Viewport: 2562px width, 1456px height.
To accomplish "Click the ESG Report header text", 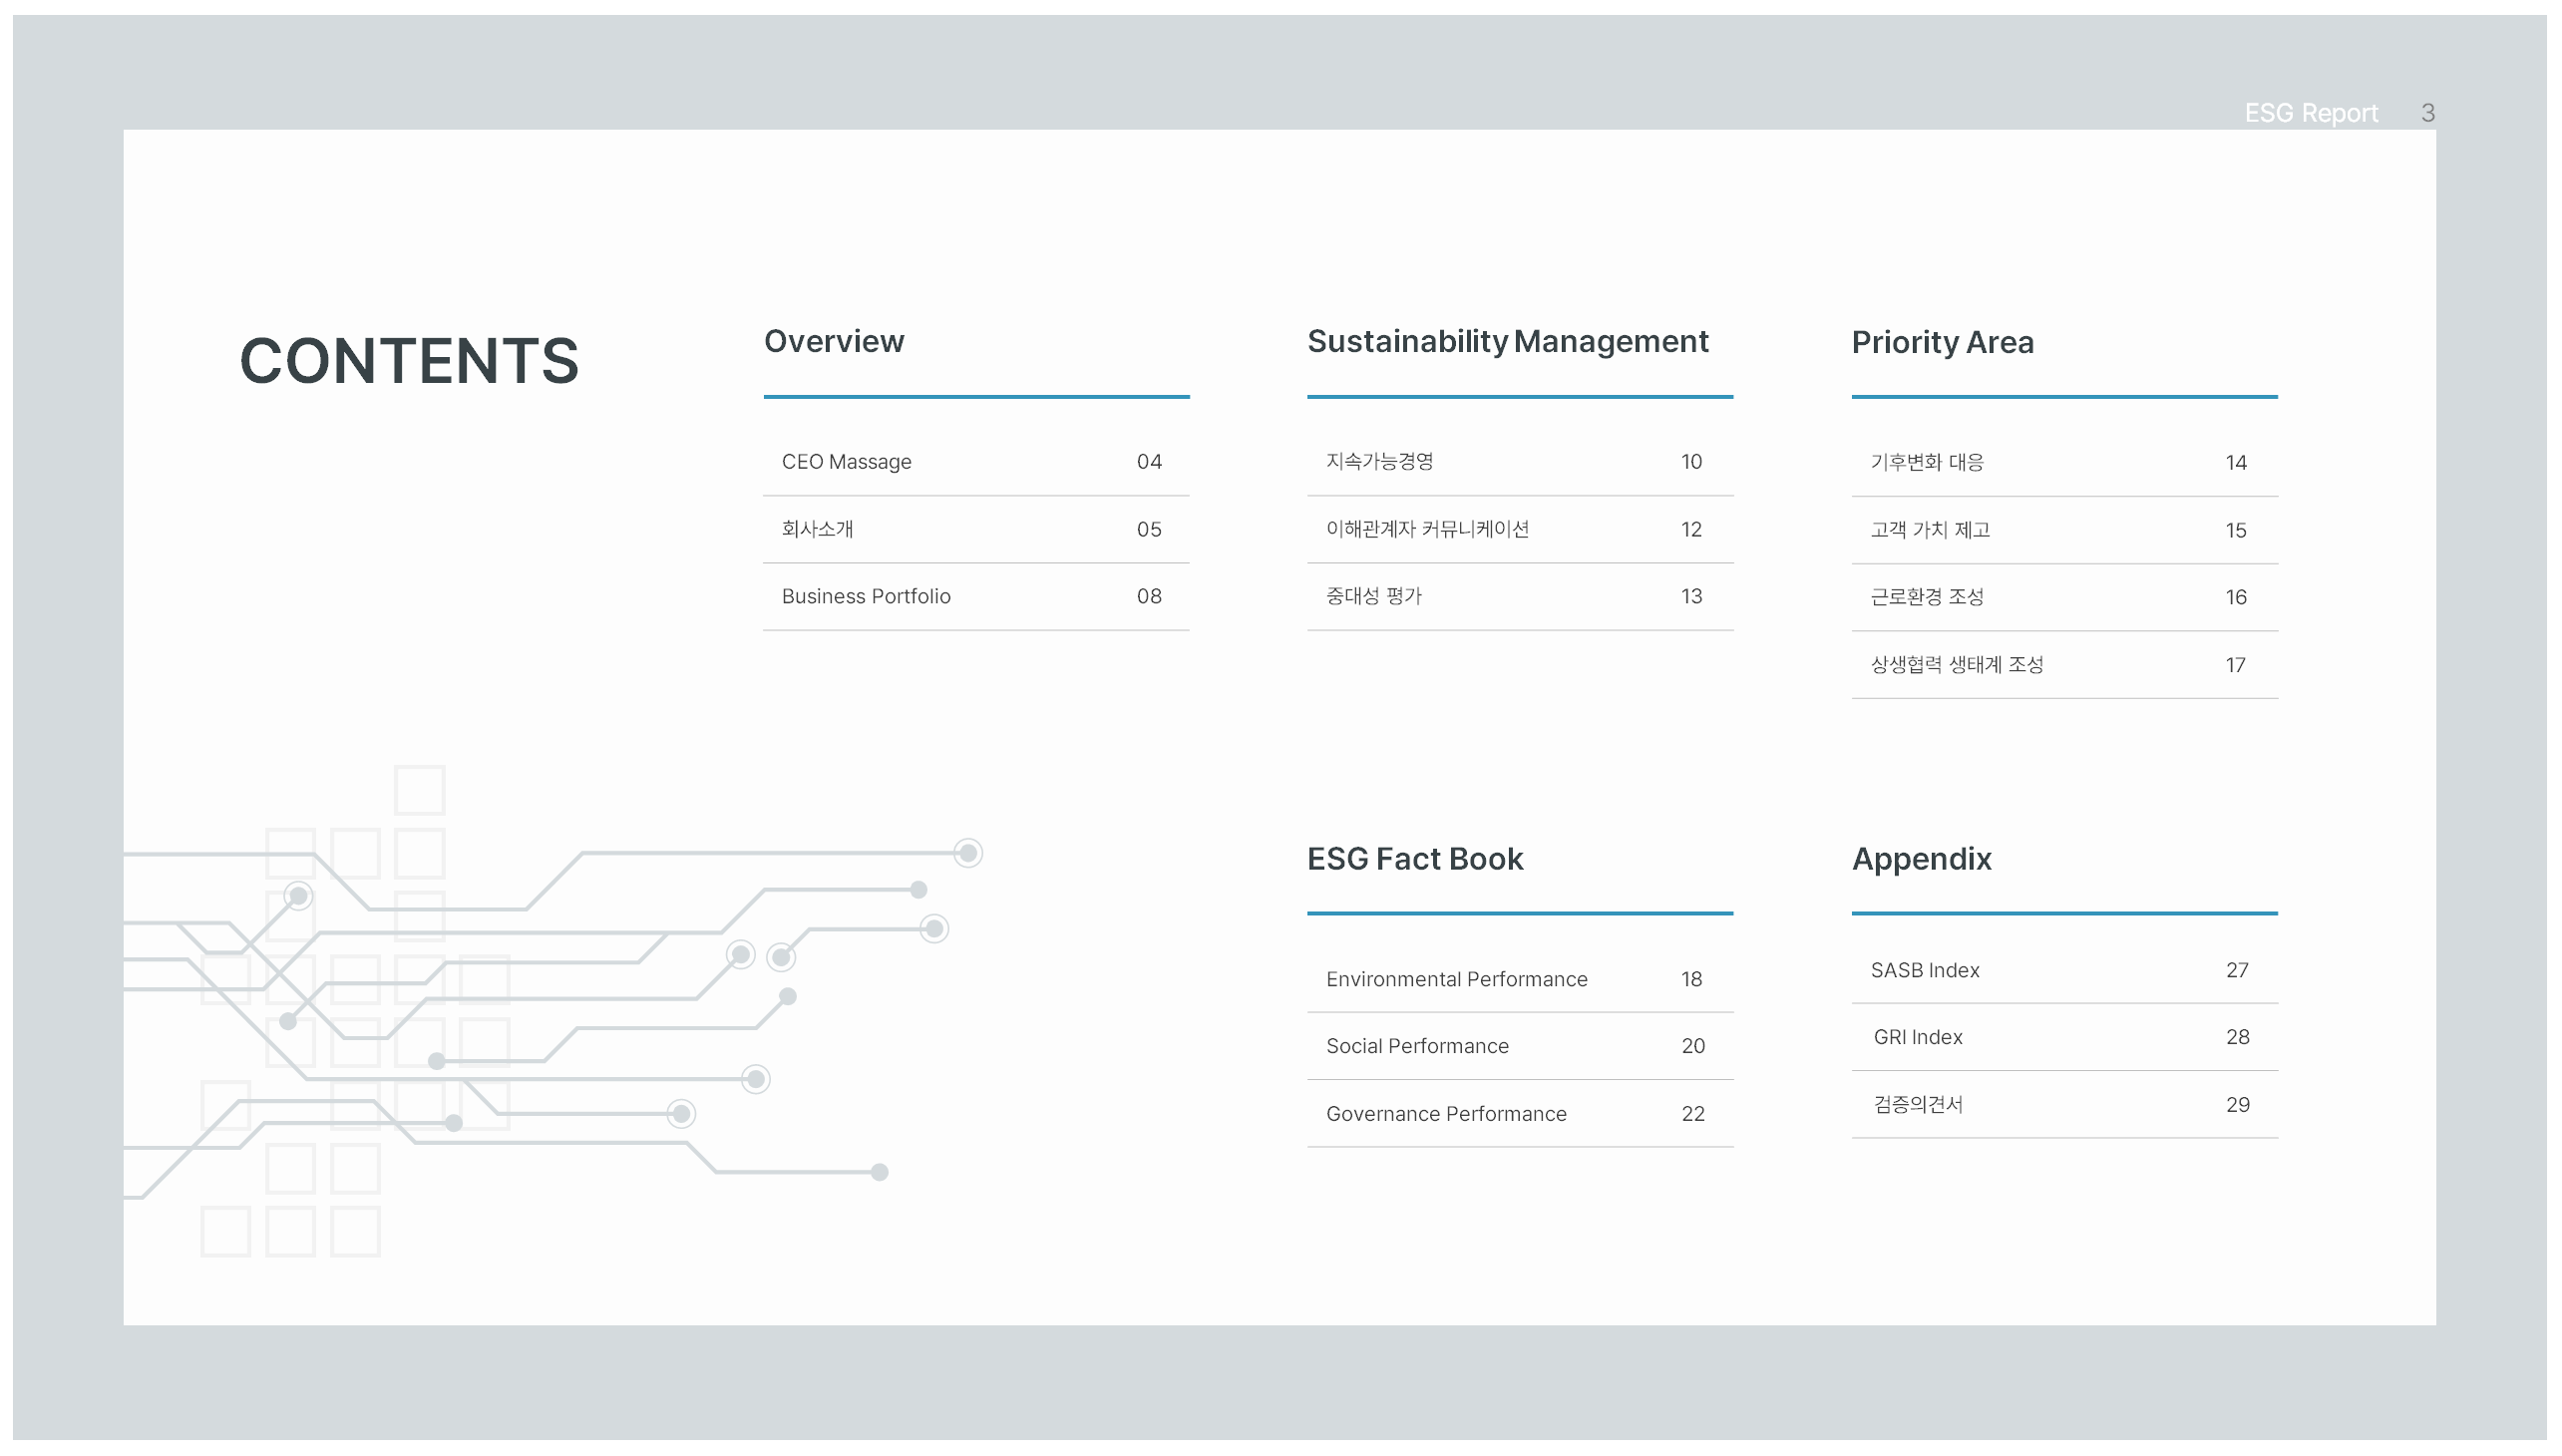I will pos(2310,113).
